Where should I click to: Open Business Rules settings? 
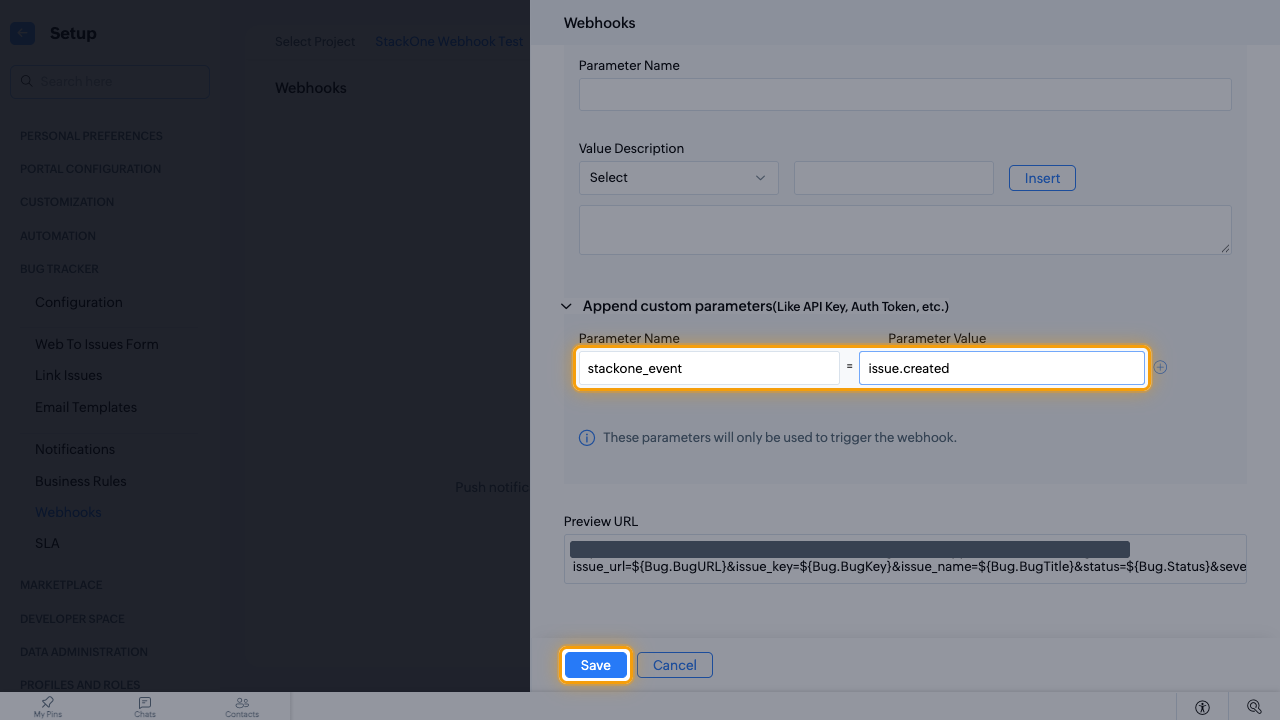(x=81, y=481)
